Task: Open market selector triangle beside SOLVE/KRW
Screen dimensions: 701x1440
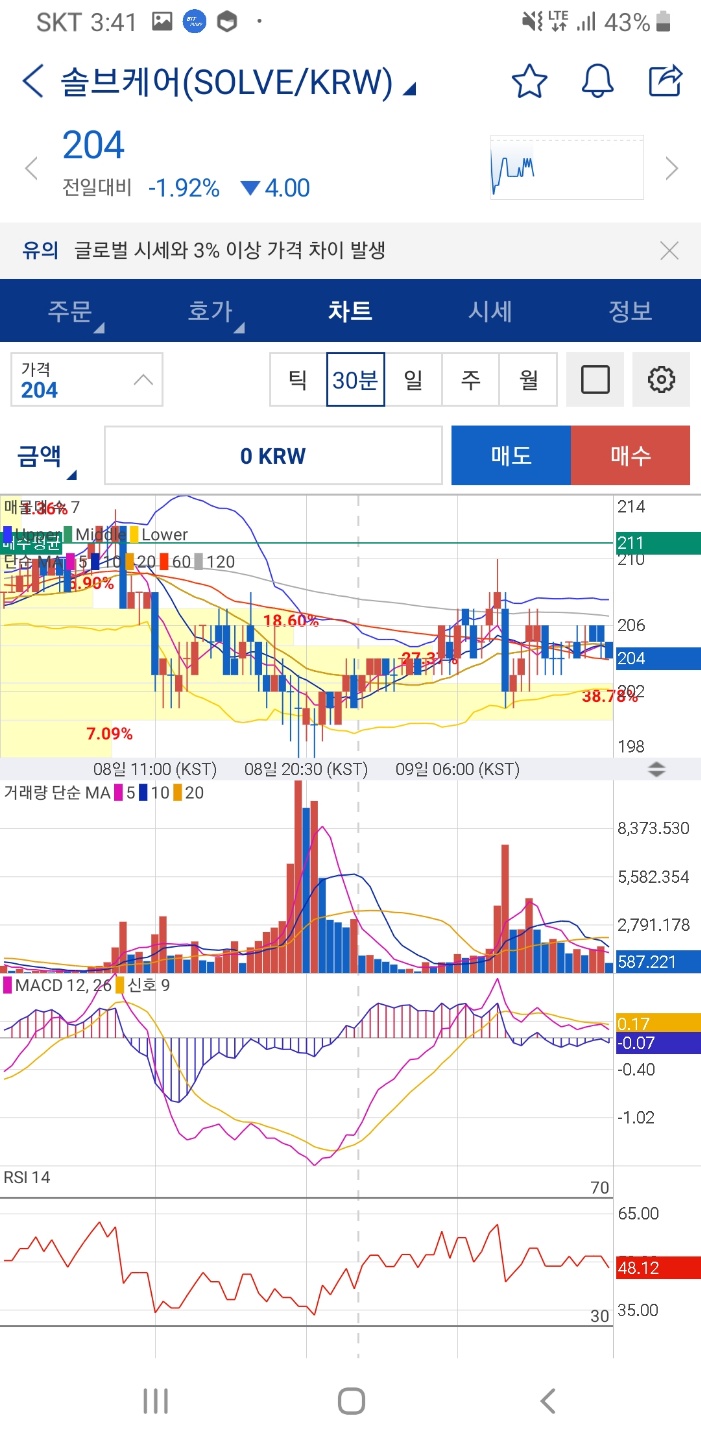Action: [x=409, y=89]
